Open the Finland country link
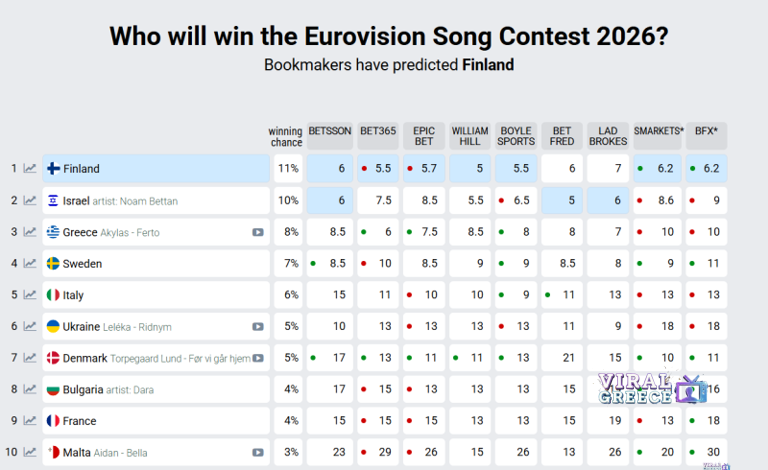Viewport: 768px width, 470px height. coord(81,169)
